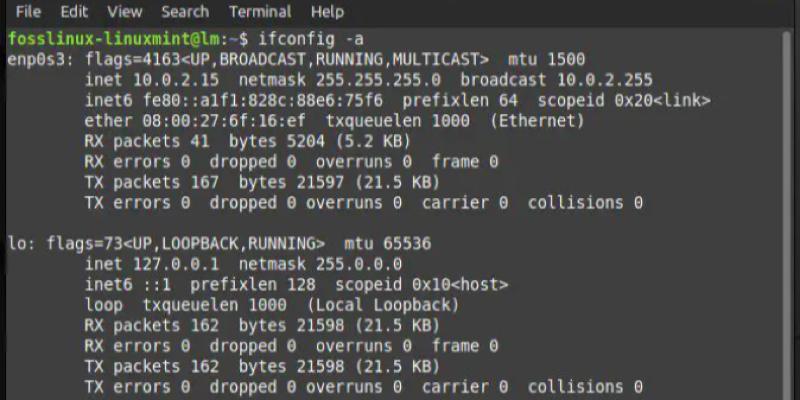The width and height of the screenshot is (800, 400).
Task: Open the File menu
Action: pos(28,13)
